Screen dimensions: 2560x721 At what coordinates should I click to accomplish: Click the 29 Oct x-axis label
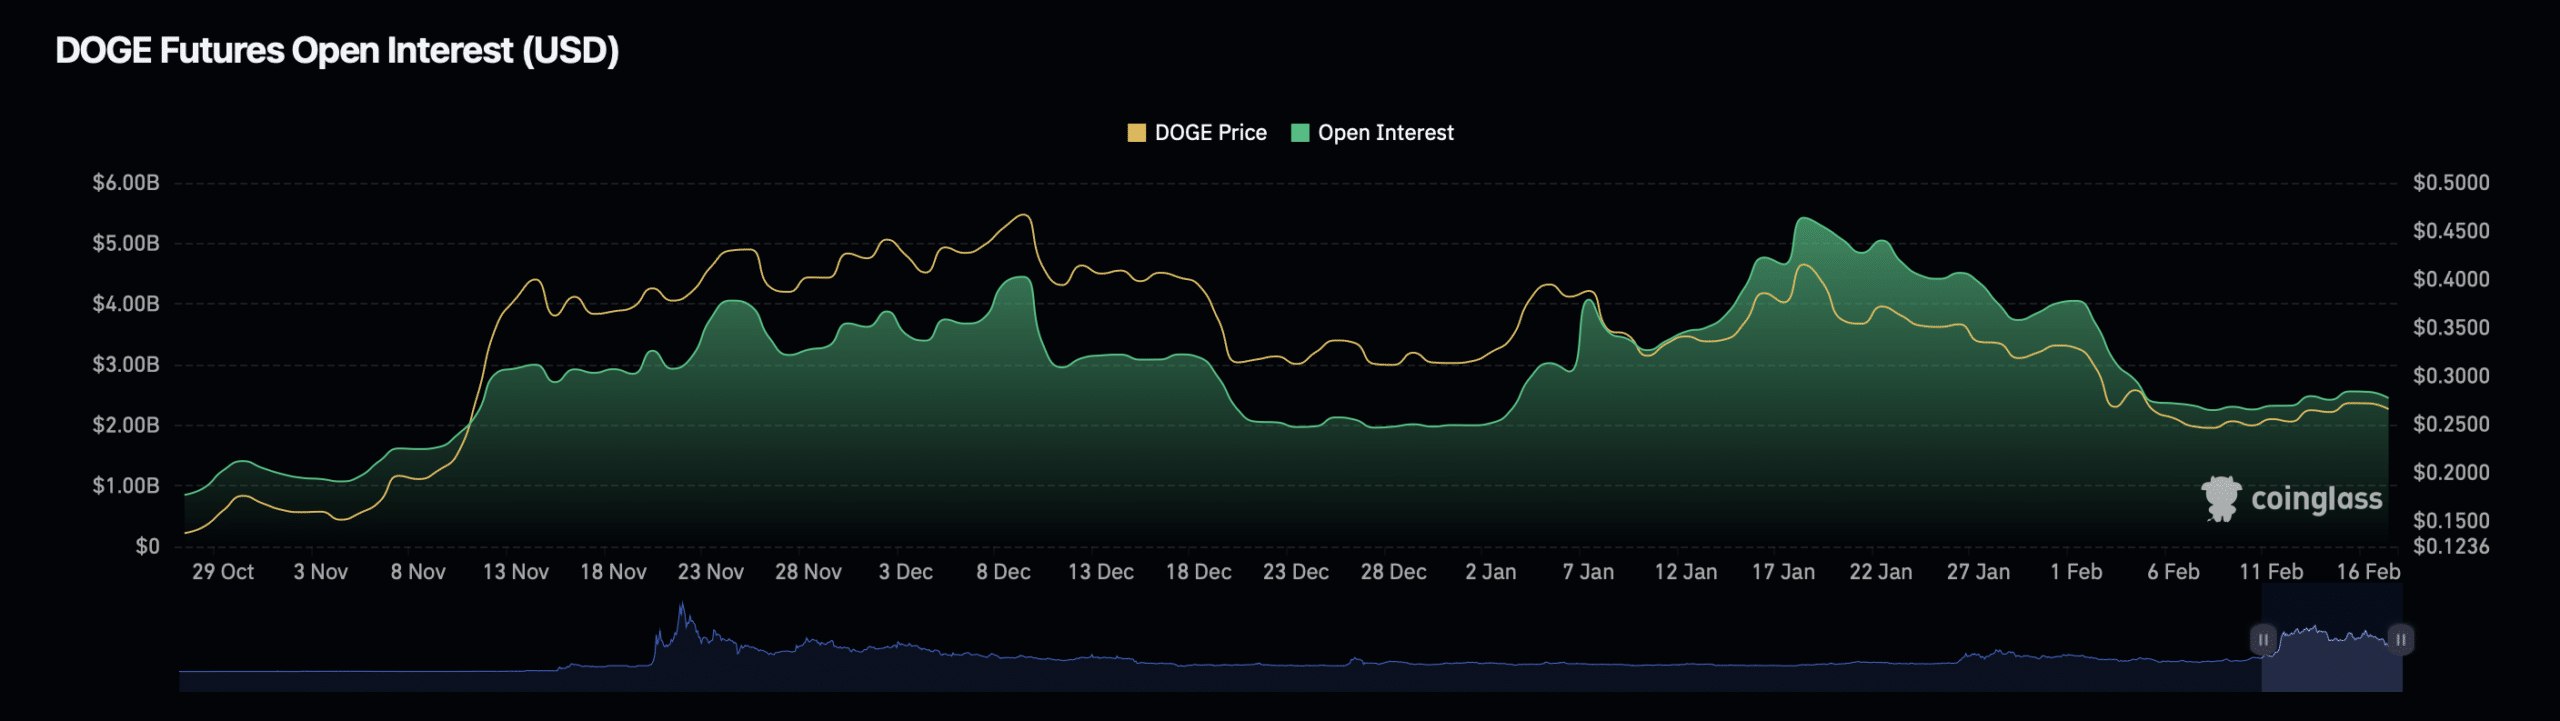point(223,572)
